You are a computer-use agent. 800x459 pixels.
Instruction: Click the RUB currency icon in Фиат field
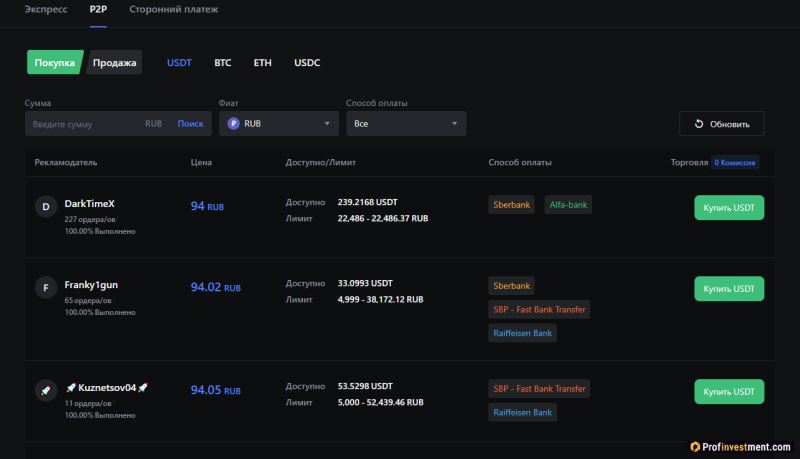(233, 124)
